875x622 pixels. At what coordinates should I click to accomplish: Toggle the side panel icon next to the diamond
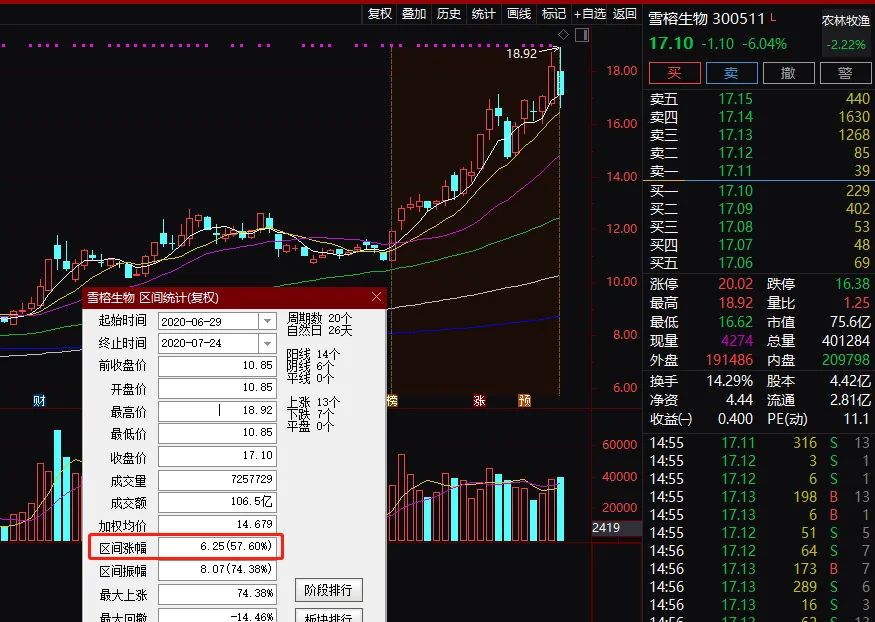point(582,35)
